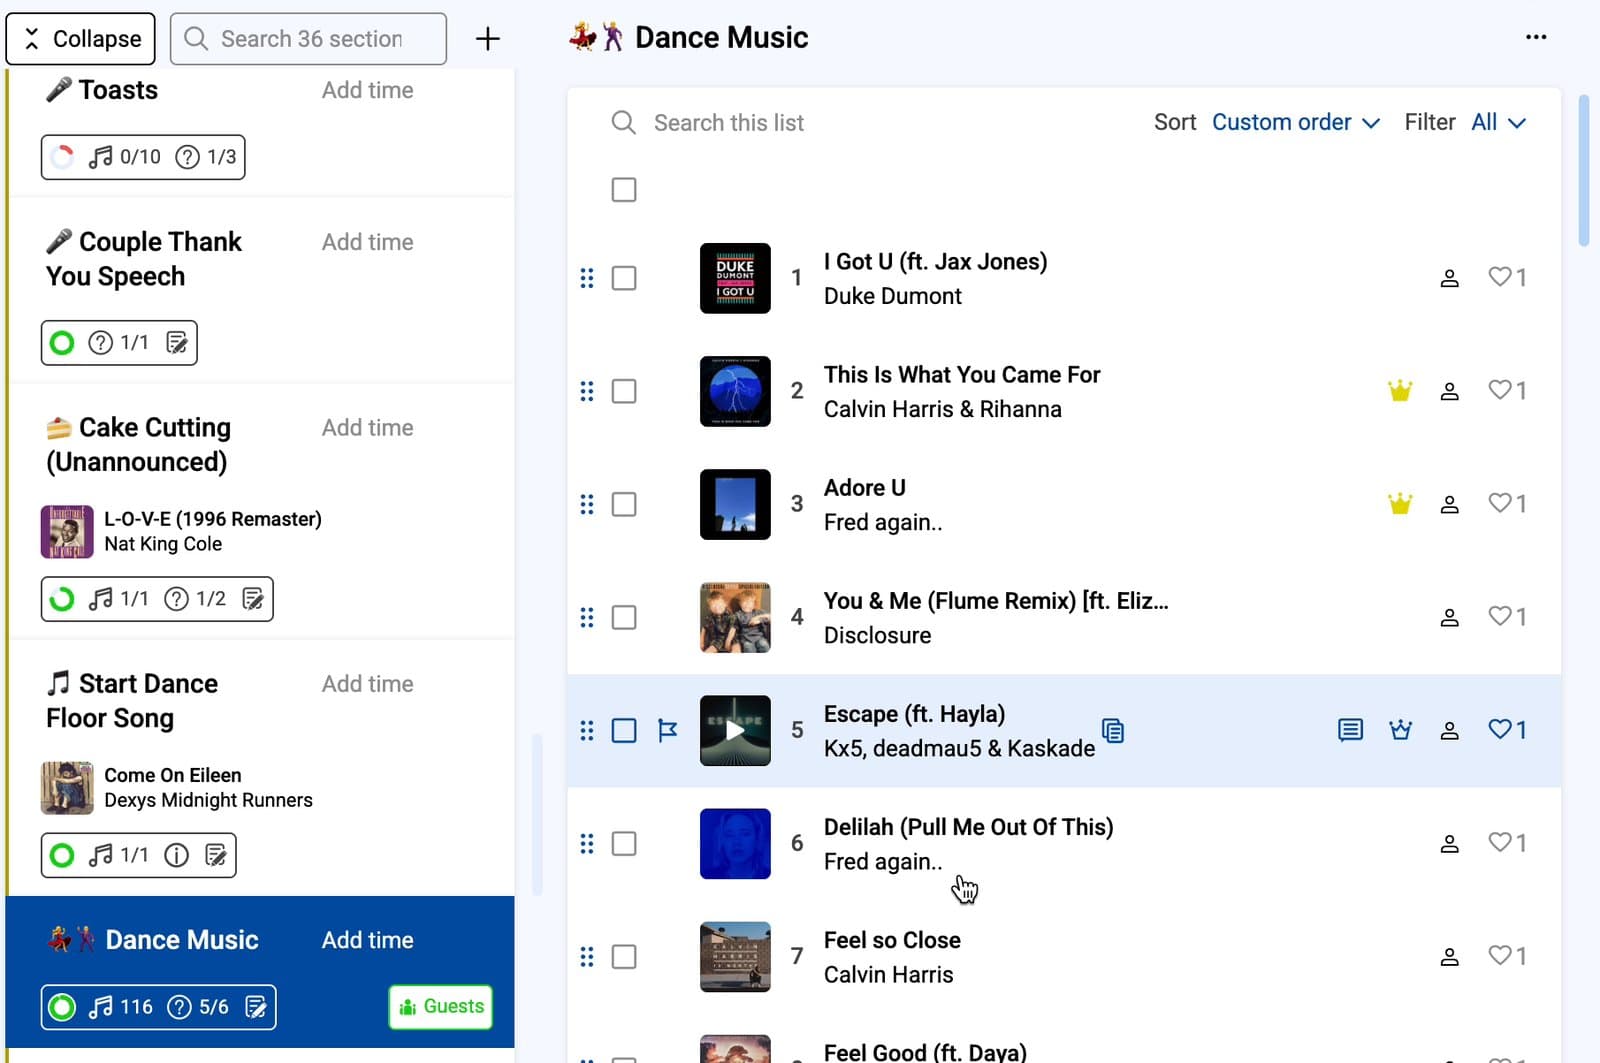This screenshot has width=1600, height=1063.
Task: Check the Feel so Close checkbox
Action: [x=624, y=957]
